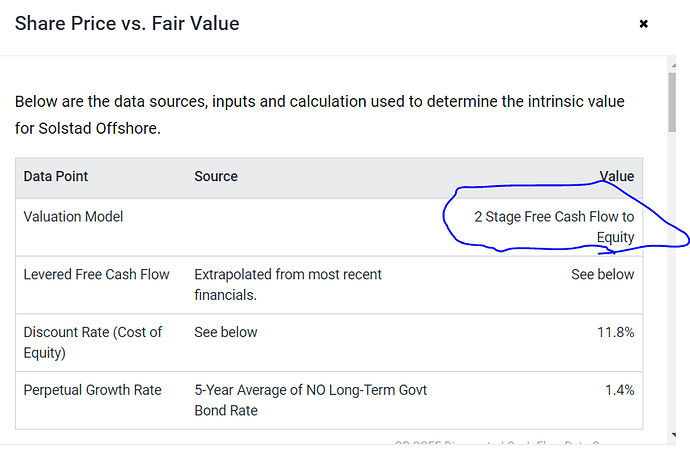Click the 2 Stage Free Cash Flow to Equity value
This screenshot has height=454, width=690.
pos(554,227)
